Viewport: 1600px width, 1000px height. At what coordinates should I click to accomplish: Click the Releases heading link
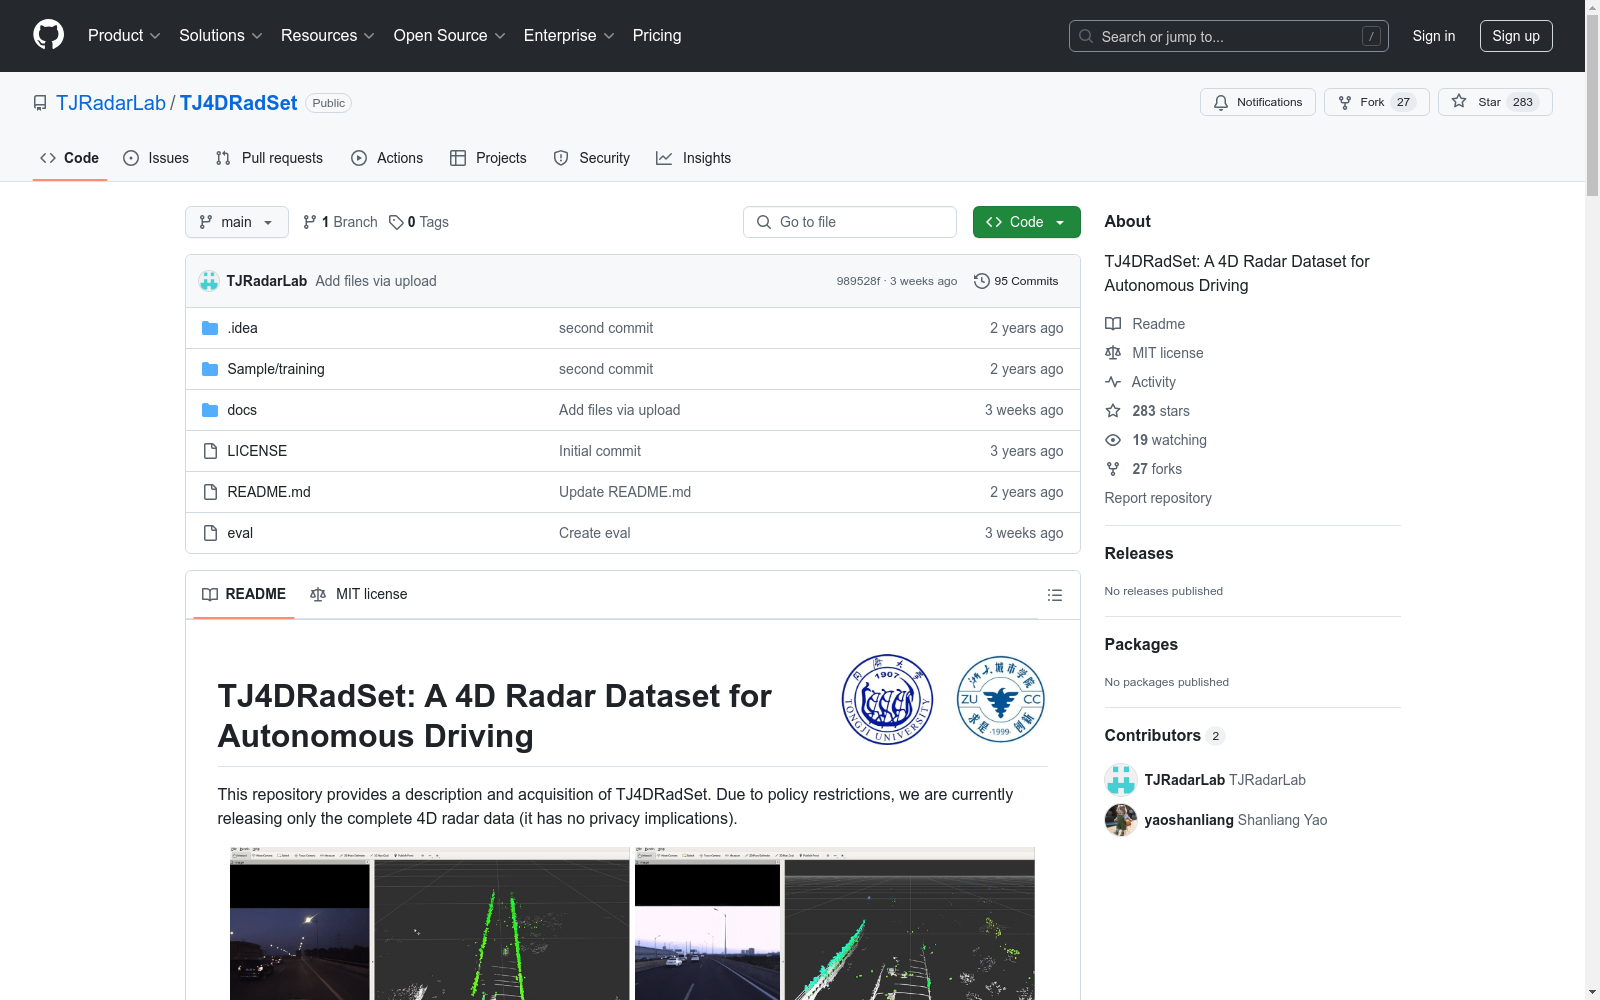tap(1139, 553)
